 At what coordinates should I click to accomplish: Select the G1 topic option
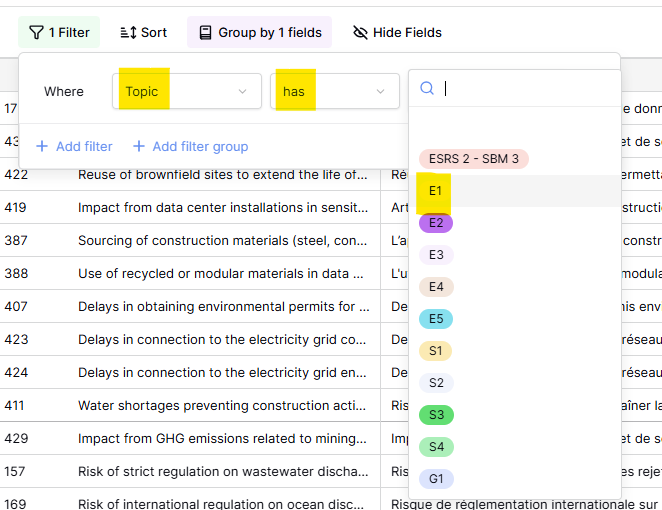(x=436, y=479)
